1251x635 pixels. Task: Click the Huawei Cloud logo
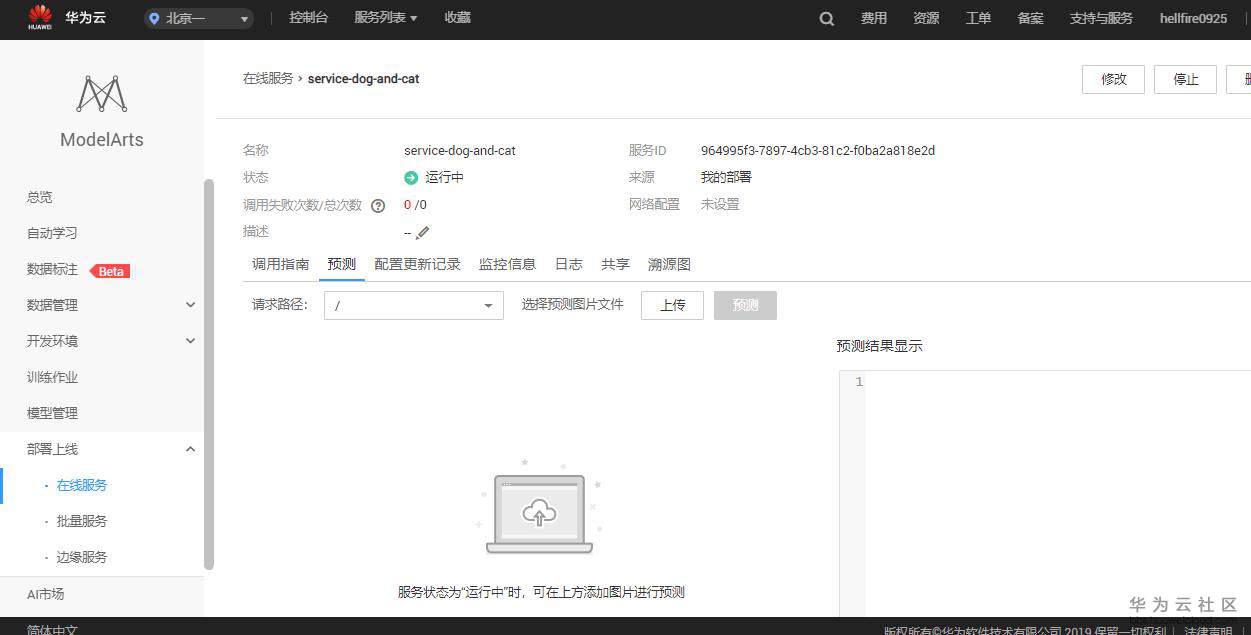41,18
